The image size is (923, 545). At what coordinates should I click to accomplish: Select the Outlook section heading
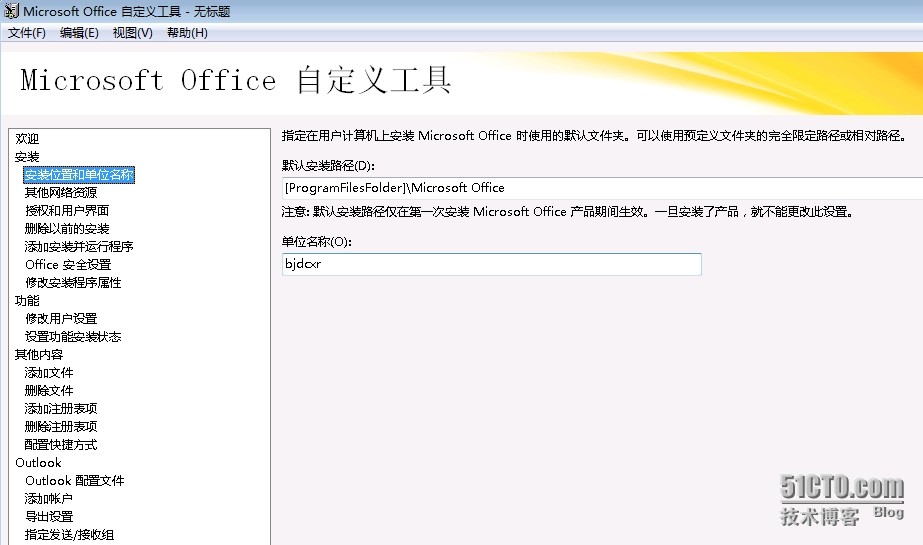pos(38,463)
